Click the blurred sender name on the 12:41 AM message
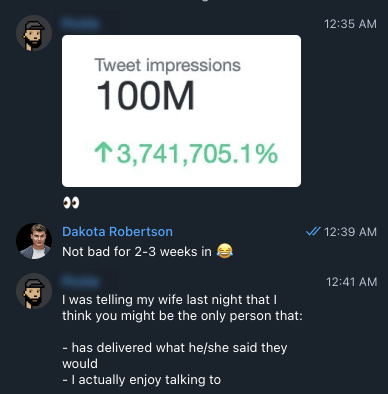 [81, 282]
